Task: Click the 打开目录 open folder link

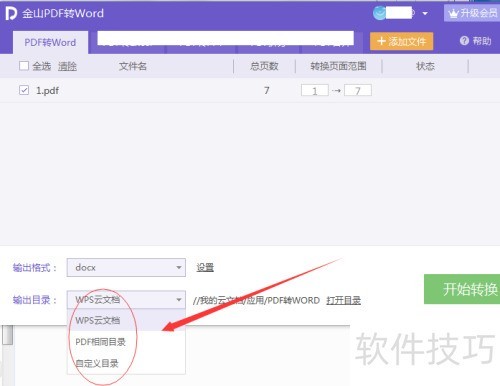Action: pos(344,300)
